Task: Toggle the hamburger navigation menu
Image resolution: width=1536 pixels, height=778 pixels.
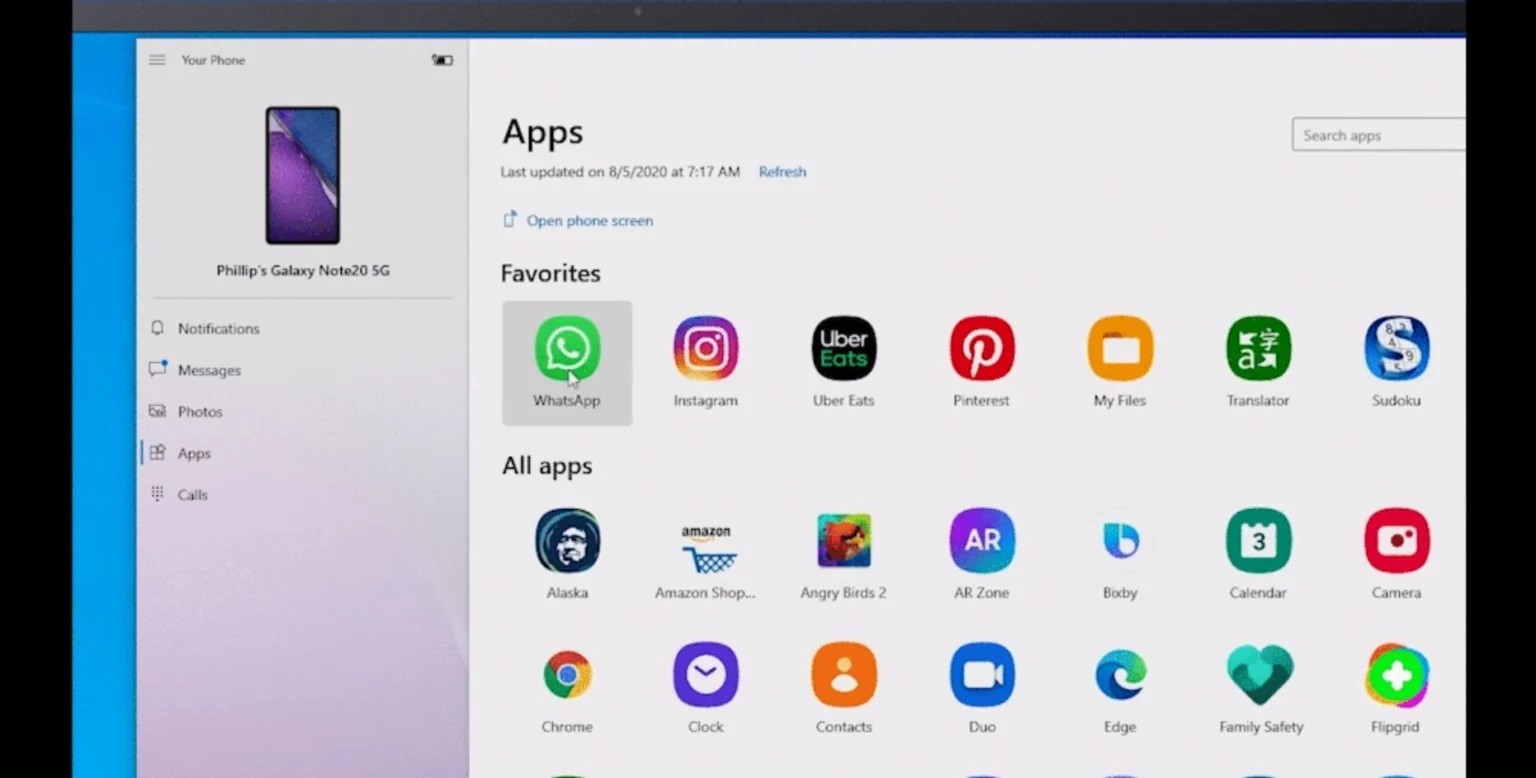Action: click(157, 60)
